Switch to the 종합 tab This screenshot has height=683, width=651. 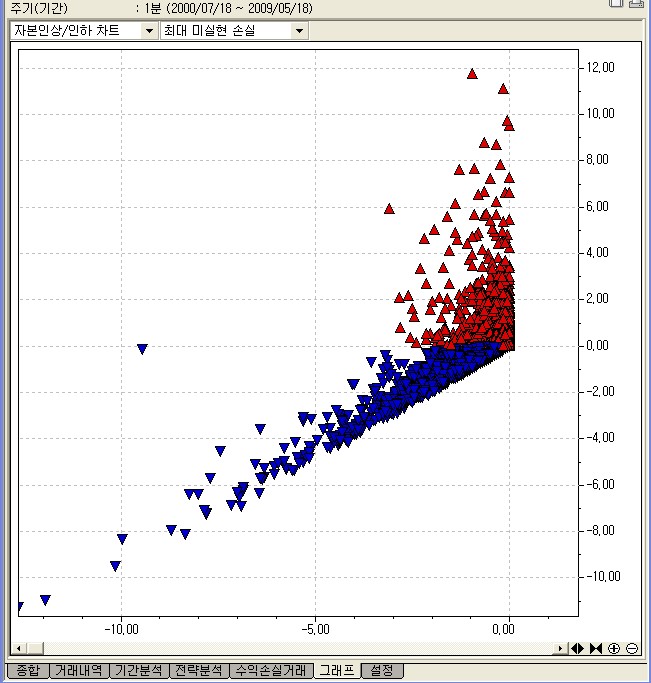28,670
